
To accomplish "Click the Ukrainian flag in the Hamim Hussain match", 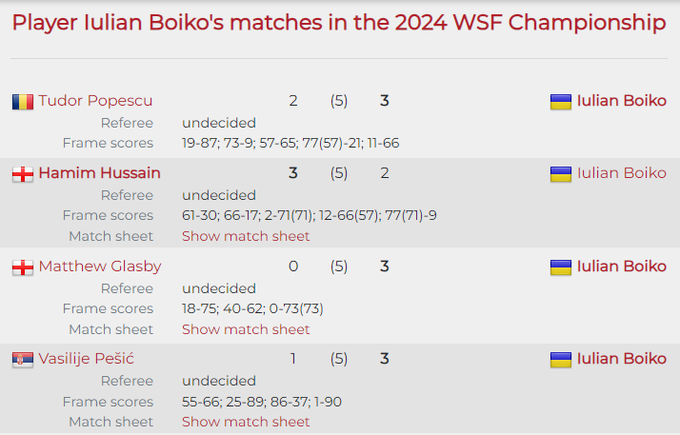I will 560,174.
